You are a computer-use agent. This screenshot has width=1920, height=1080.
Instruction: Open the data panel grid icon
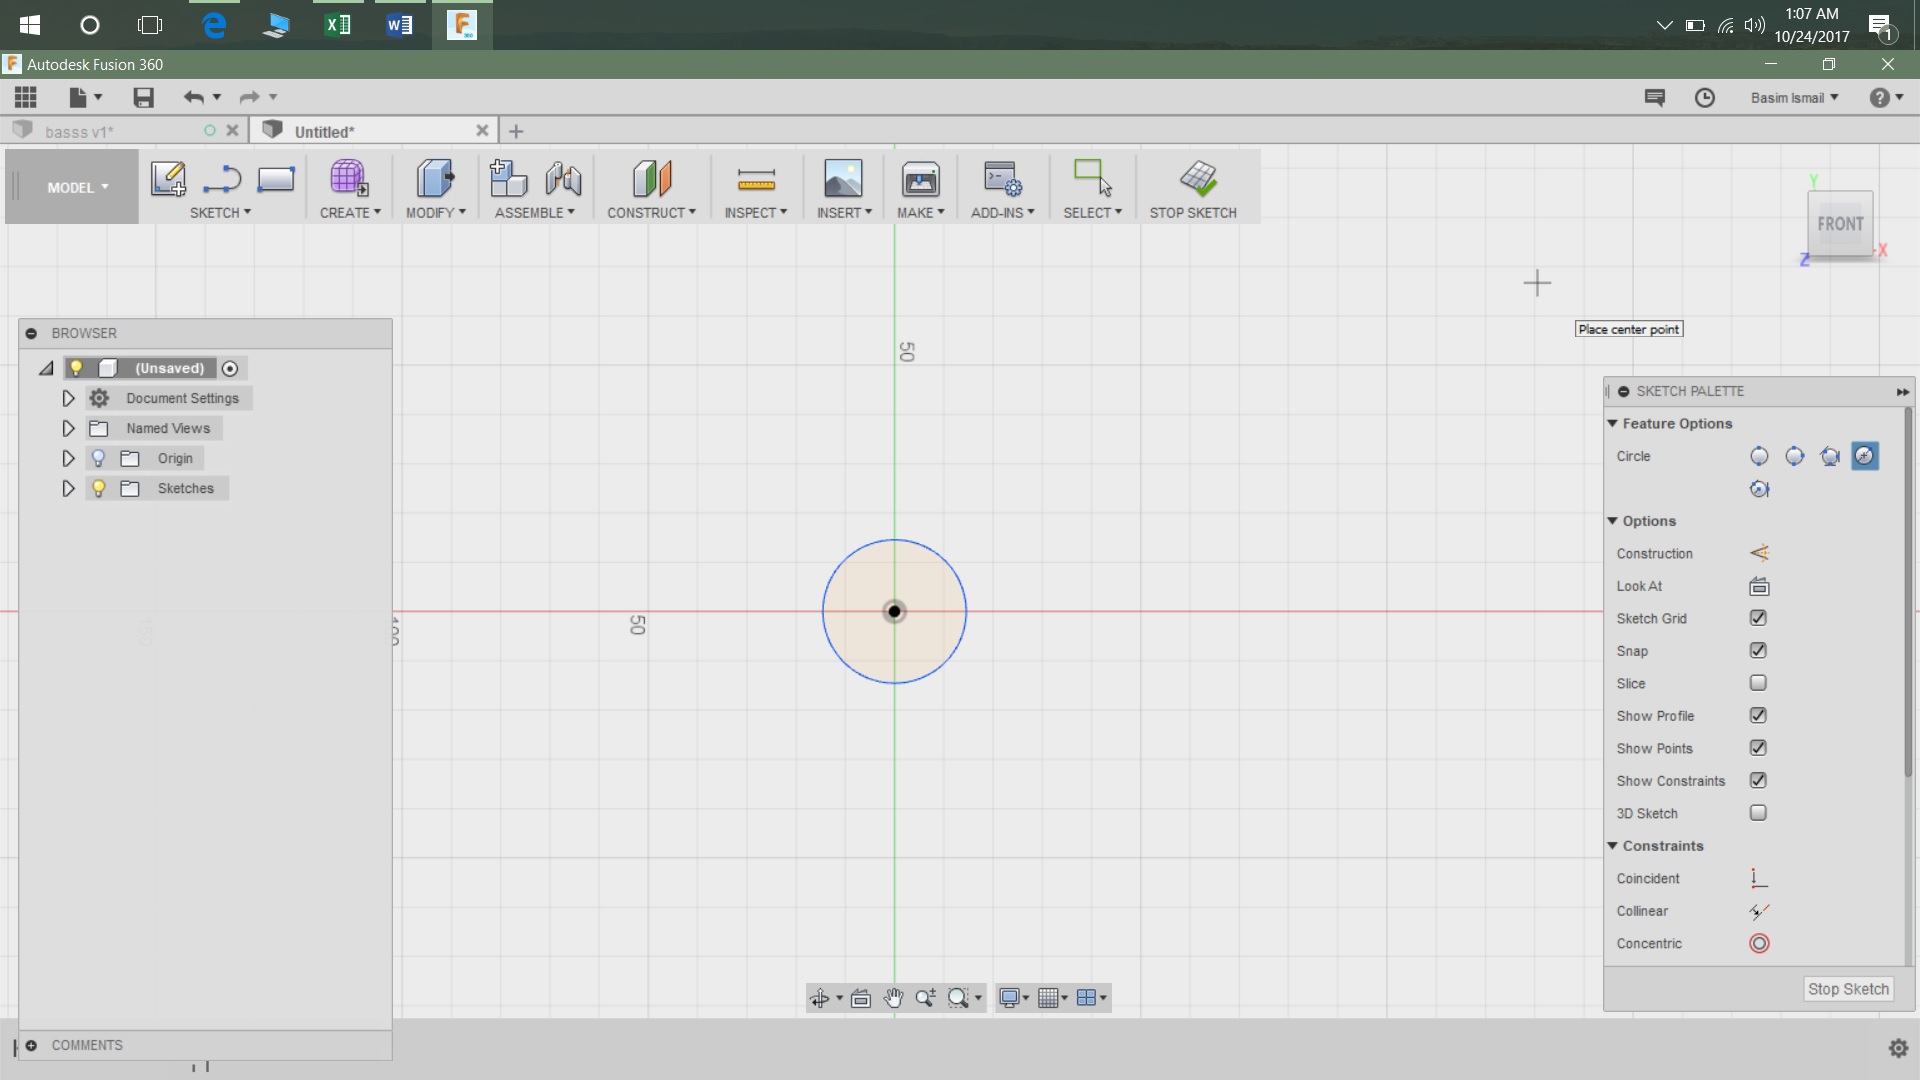point(26,97)
